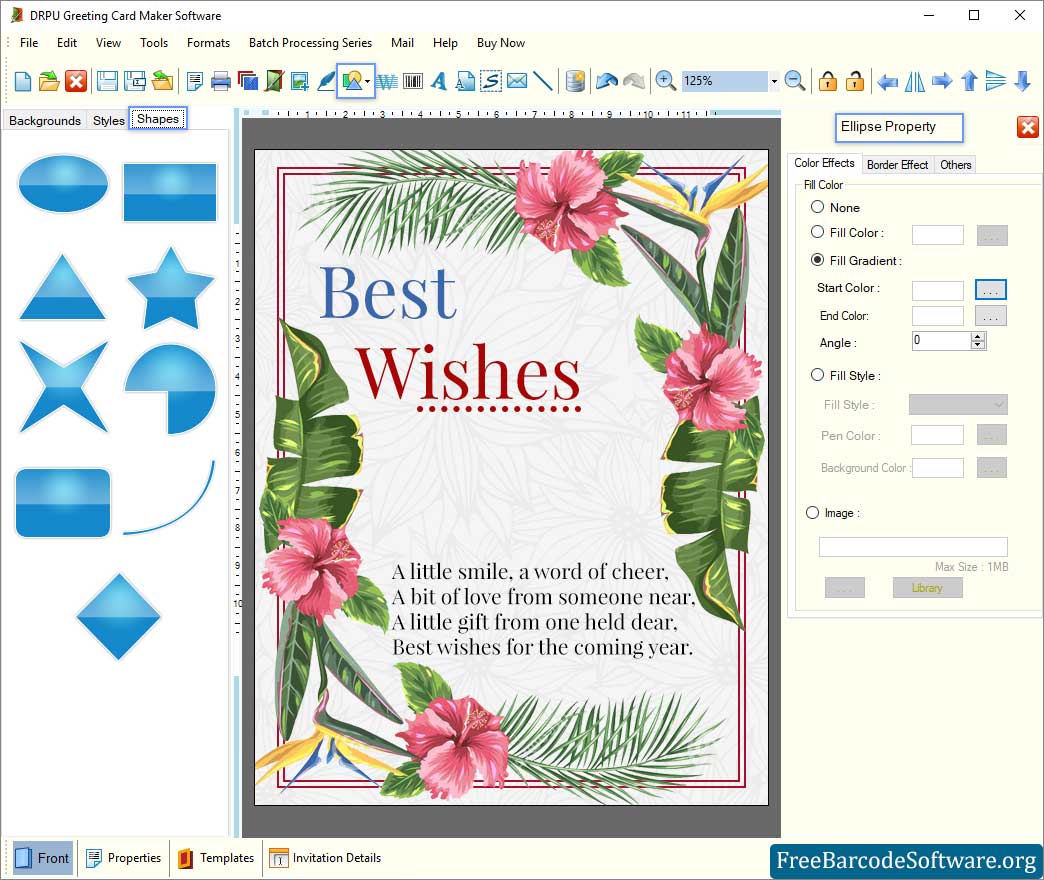This screenshot has height=880, width=1044.
Task: Select the Line drawing tool
Action: point(543,81)
